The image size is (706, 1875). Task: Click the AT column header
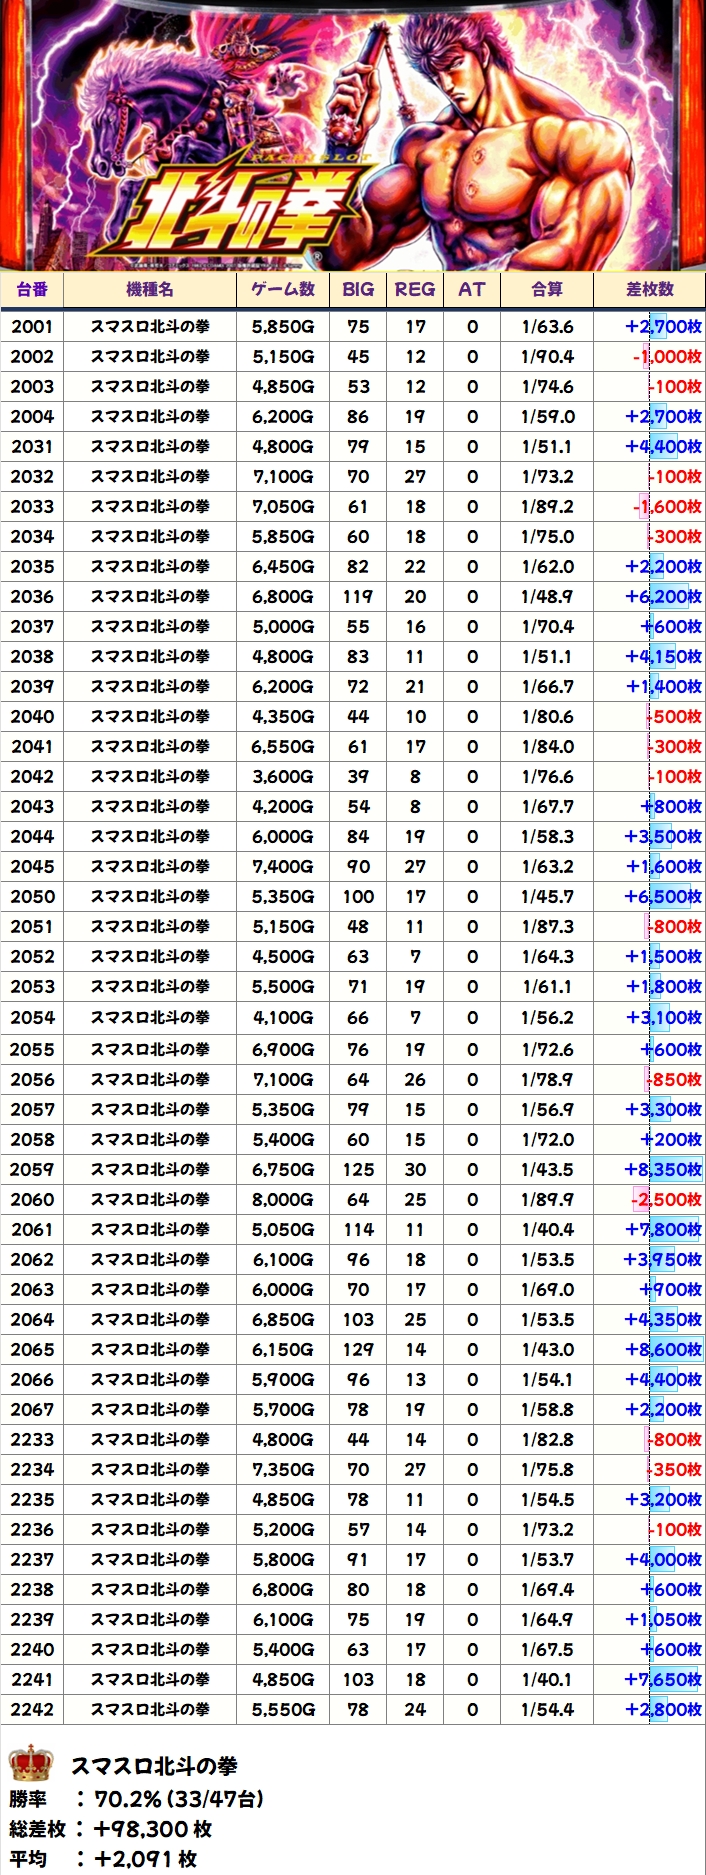[x=472, y=289]
